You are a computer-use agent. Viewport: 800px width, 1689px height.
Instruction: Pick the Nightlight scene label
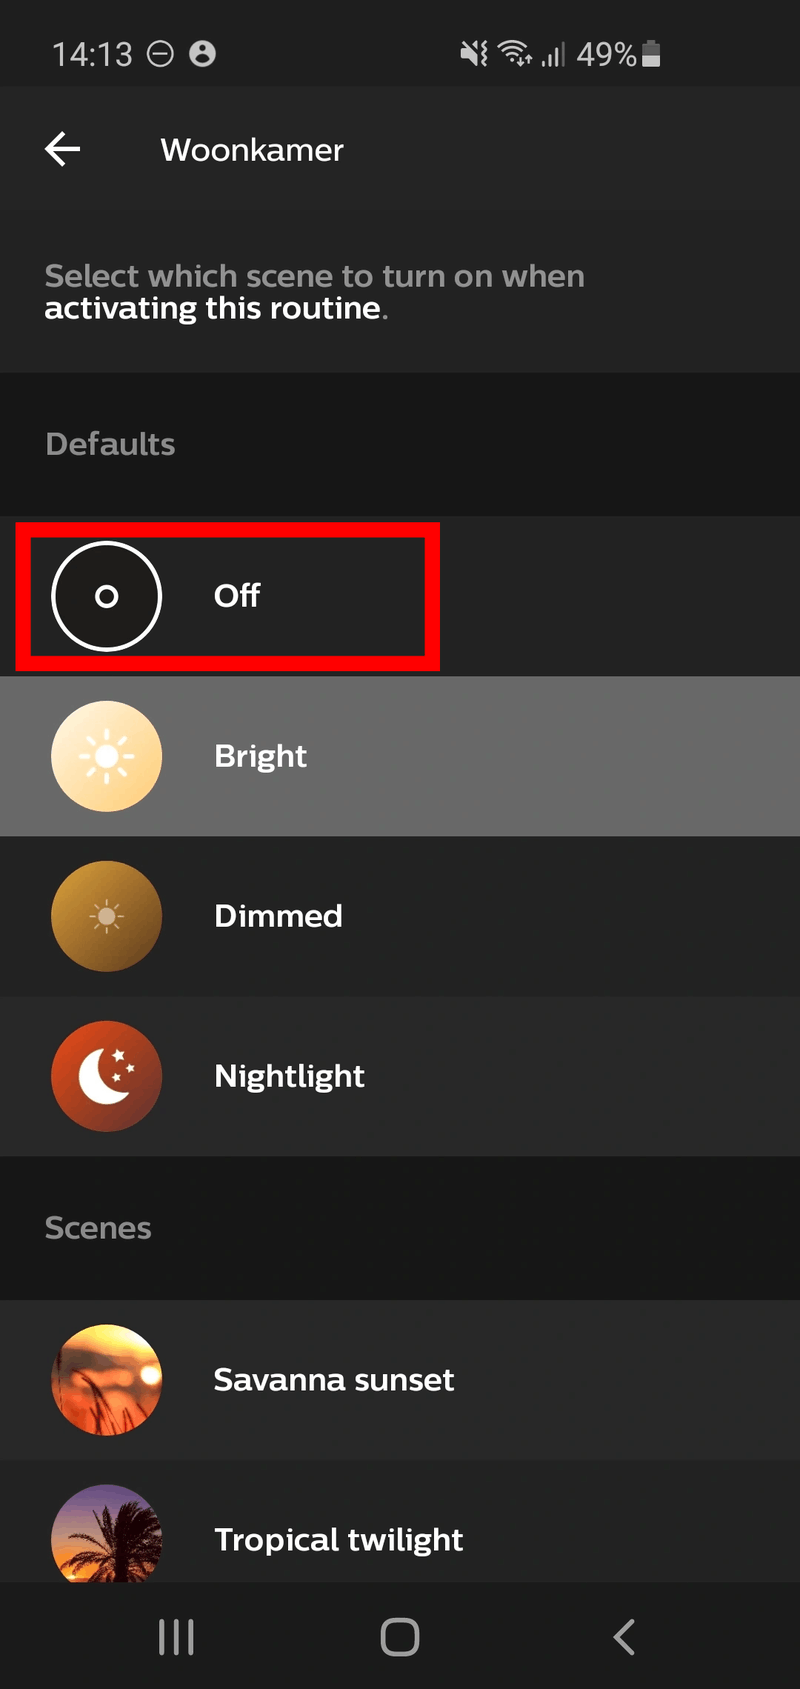(x=289, y=1076)
